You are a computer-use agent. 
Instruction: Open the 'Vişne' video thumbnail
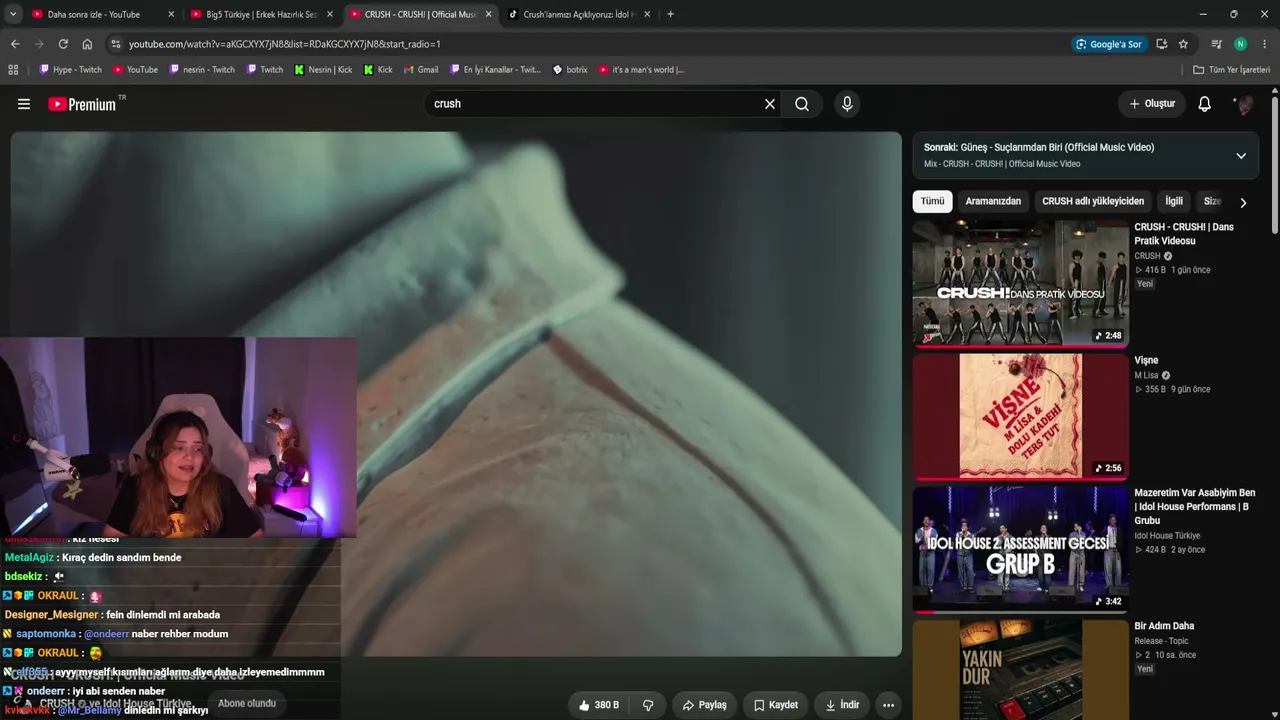pos(1020,416)
